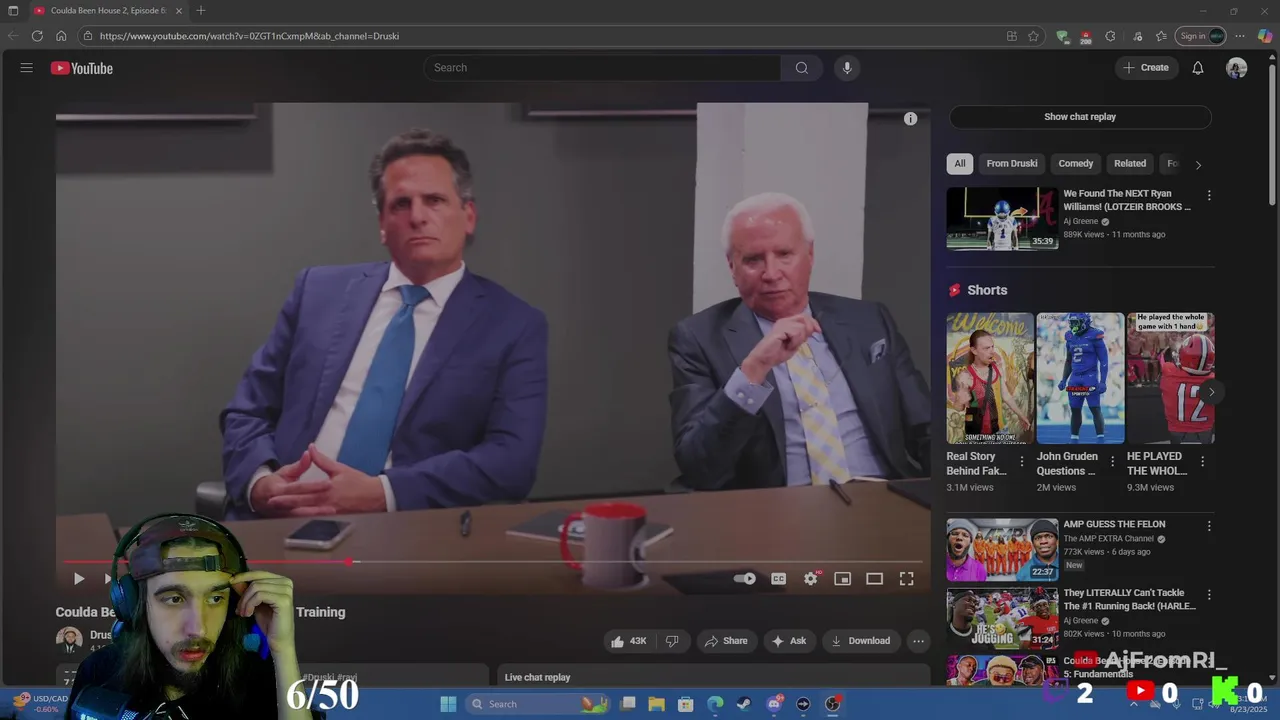Screen dimensions: 1280x720
Task: Open Steam from the taskbar
Action: [x=744, y=704]
